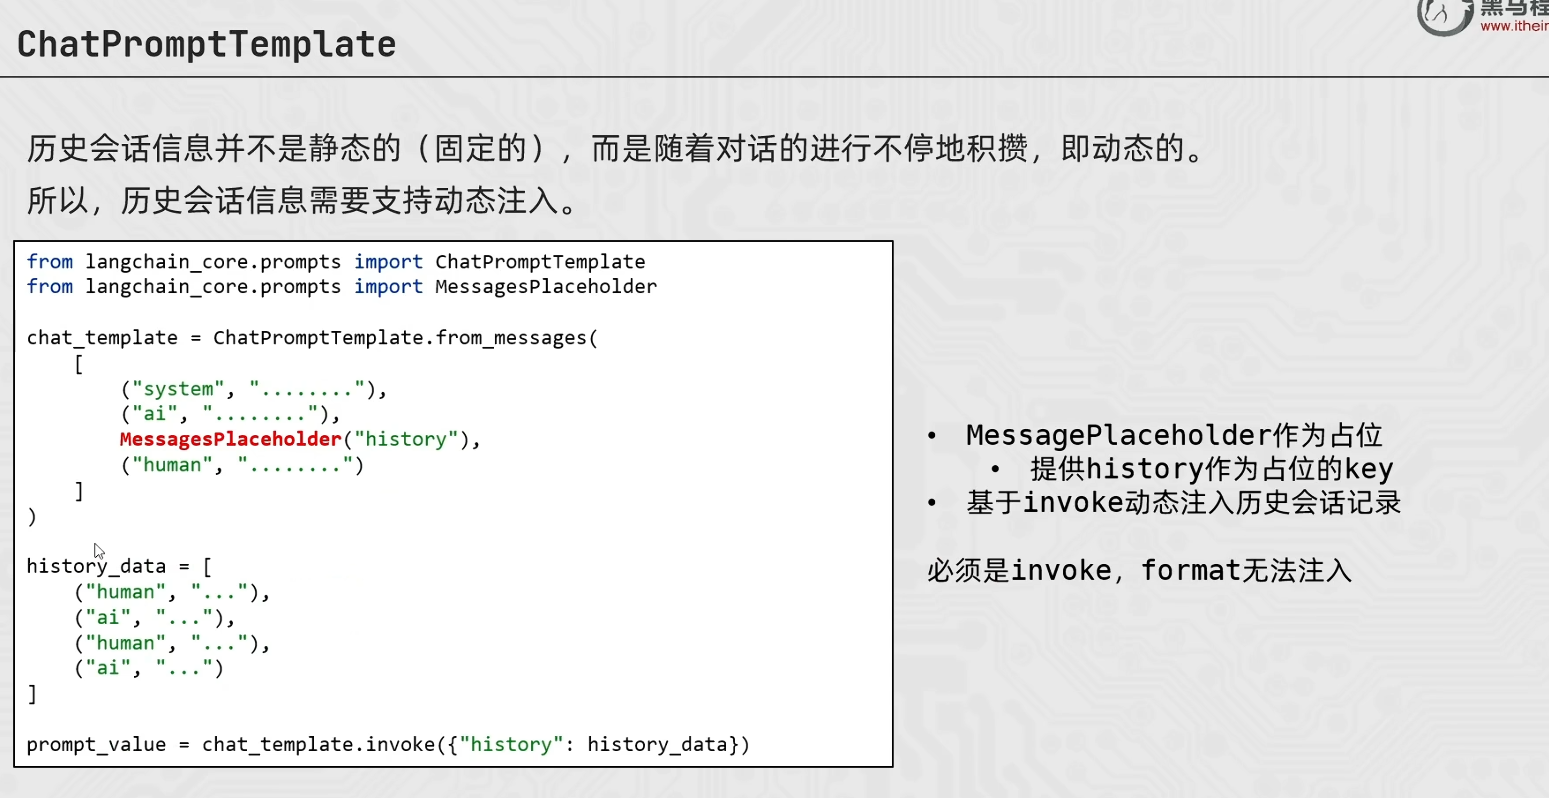This screenshot has height=798, width=1549.
Task: Click the history_data variable assignment
Action: (119, 566)
